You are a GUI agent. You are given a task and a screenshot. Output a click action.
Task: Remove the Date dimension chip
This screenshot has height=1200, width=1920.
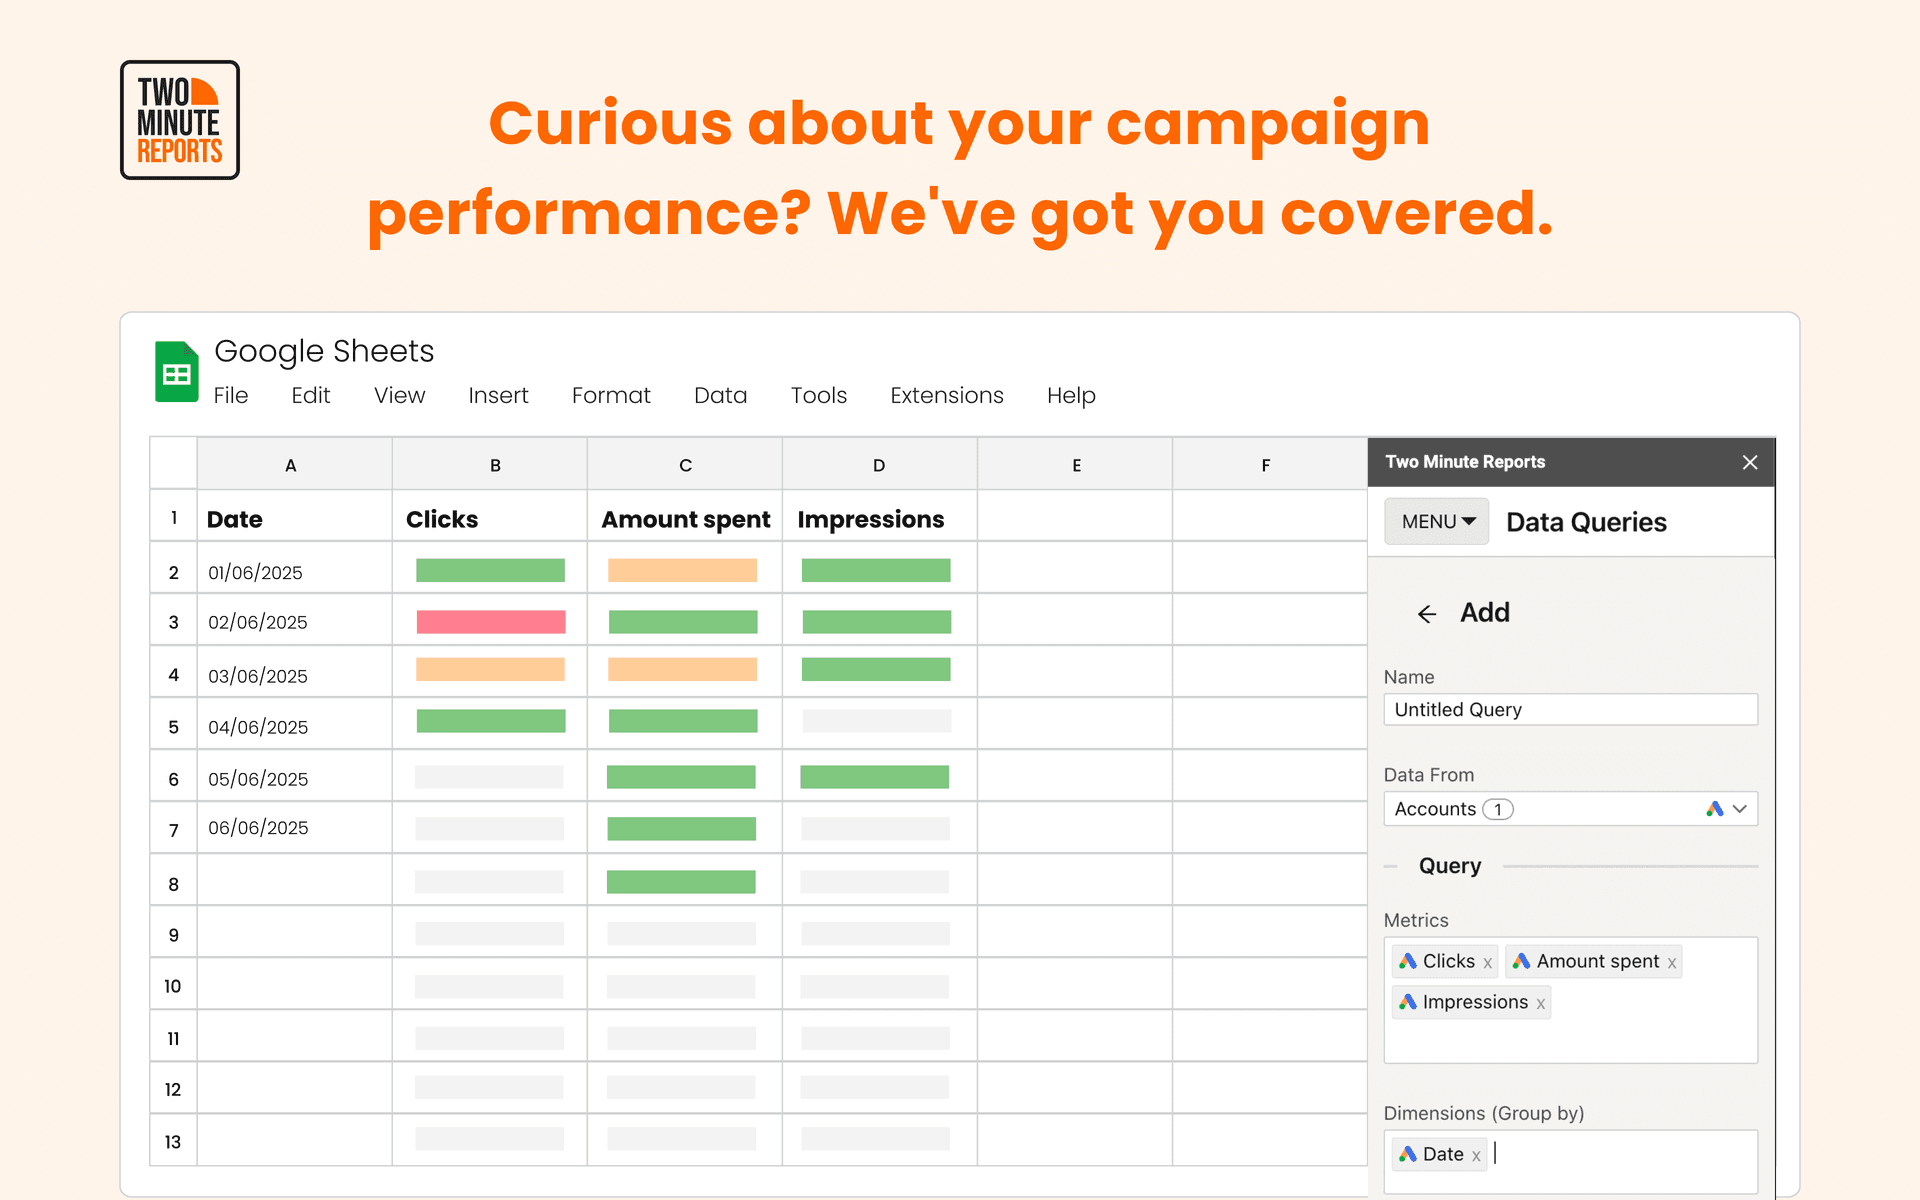(1477, 1154)
